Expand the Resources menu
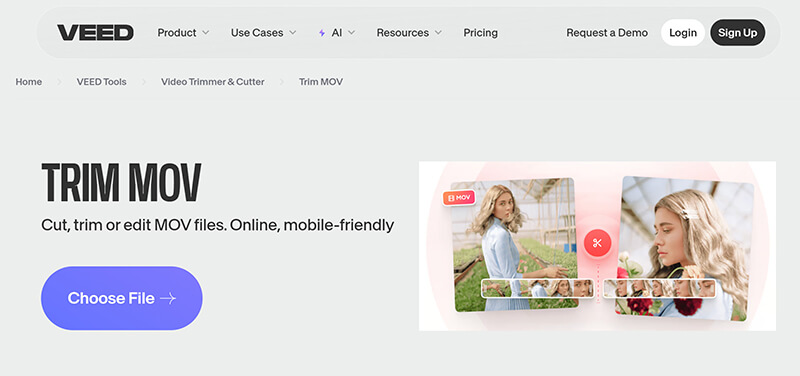 coord(409,33)
